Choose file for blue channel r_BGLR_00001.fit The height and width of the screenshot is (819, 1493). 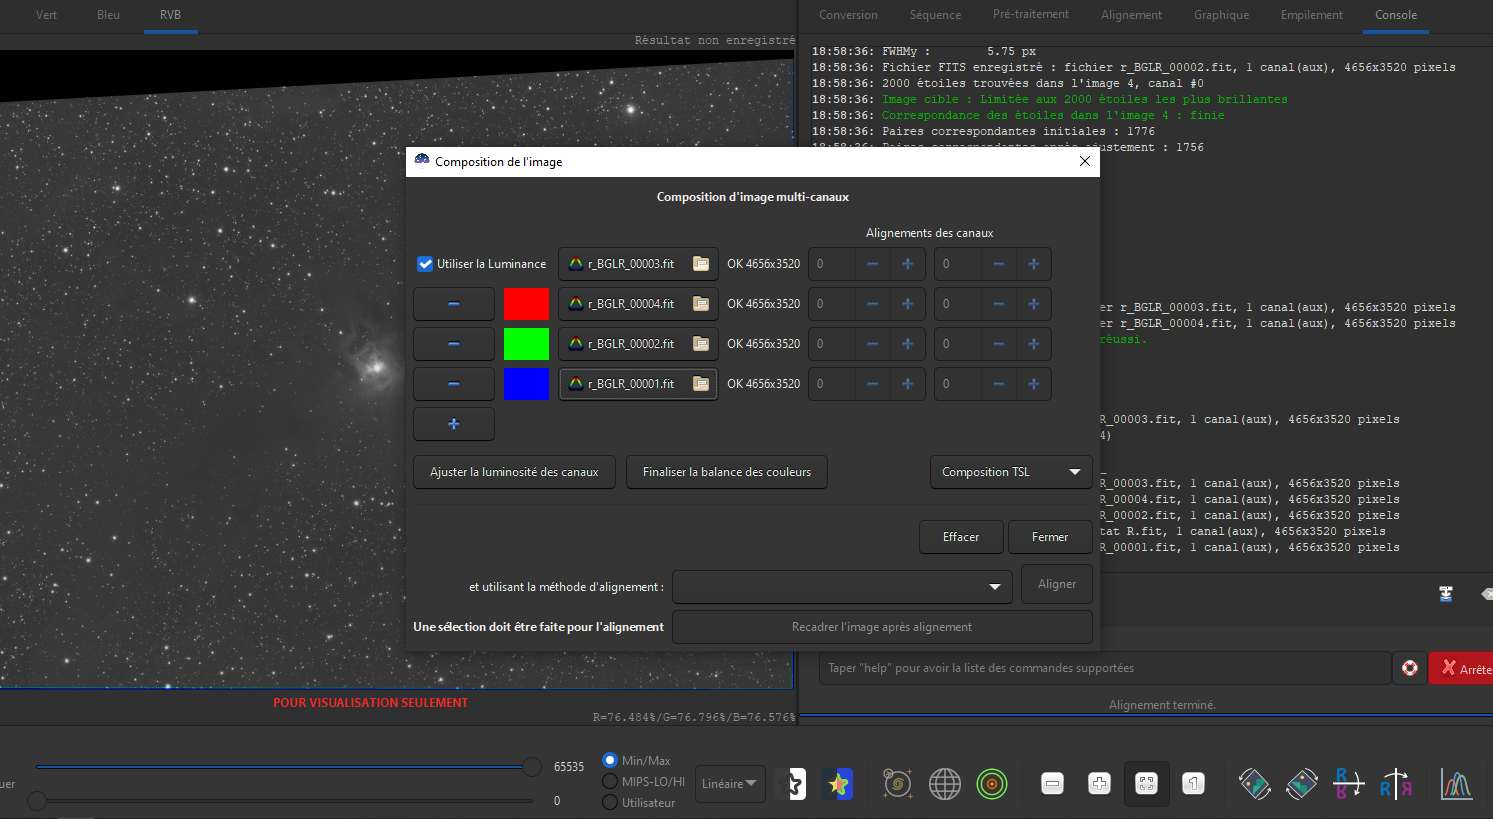[638, 384]
